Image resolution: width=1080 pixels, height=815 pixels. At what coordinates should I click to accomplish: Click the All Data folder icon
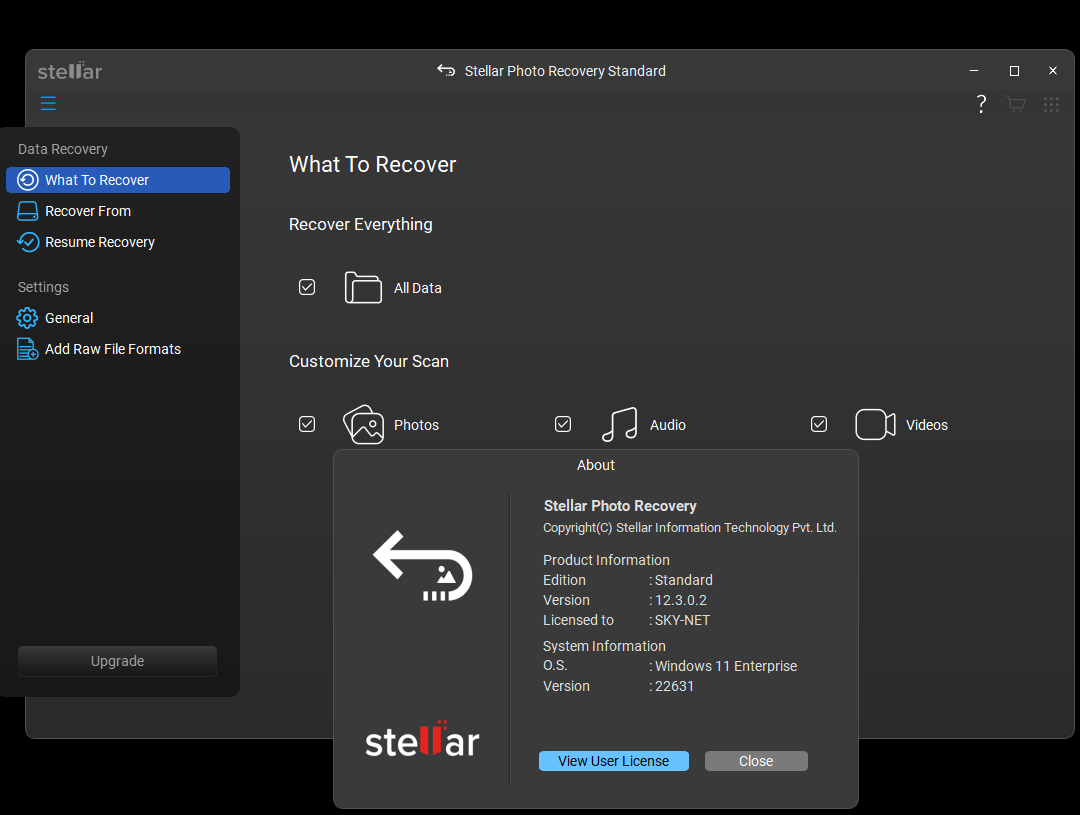click(x=363, y=287)
